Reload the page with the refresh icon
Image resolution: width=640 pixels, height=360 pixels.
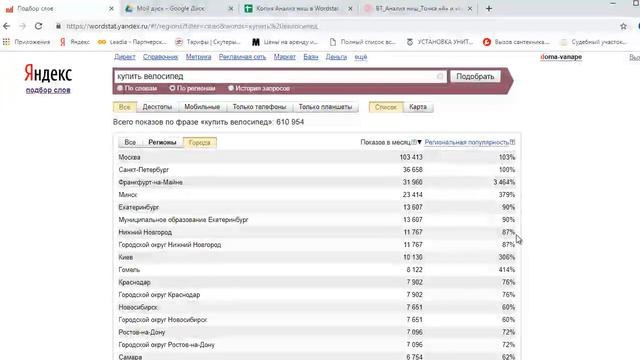[x=38, y=26]
